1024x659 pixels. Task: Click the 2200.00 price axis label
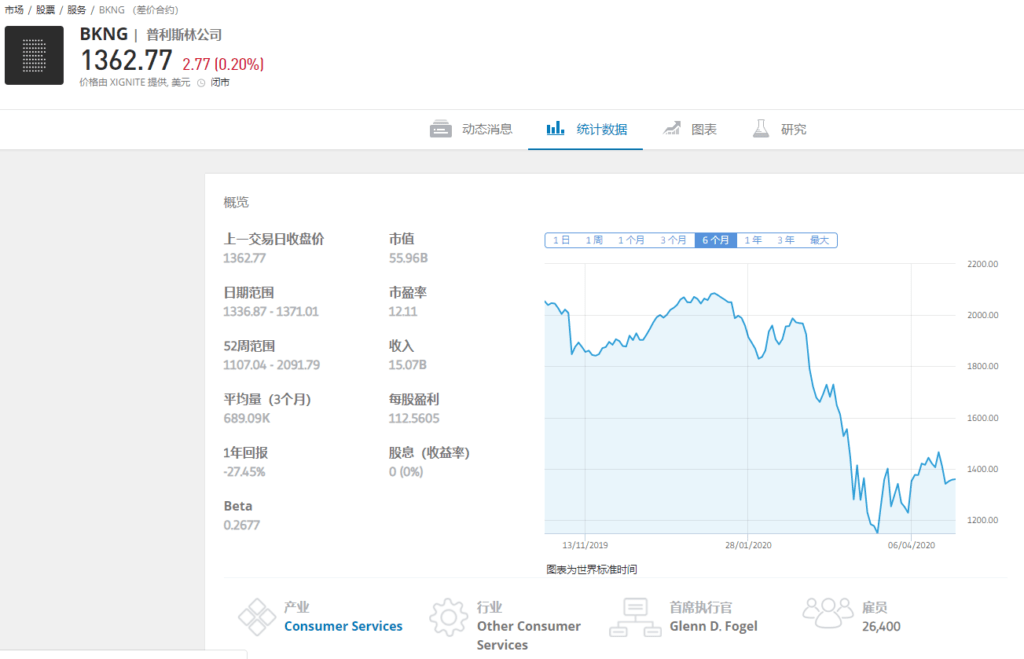tap(983, 264)
